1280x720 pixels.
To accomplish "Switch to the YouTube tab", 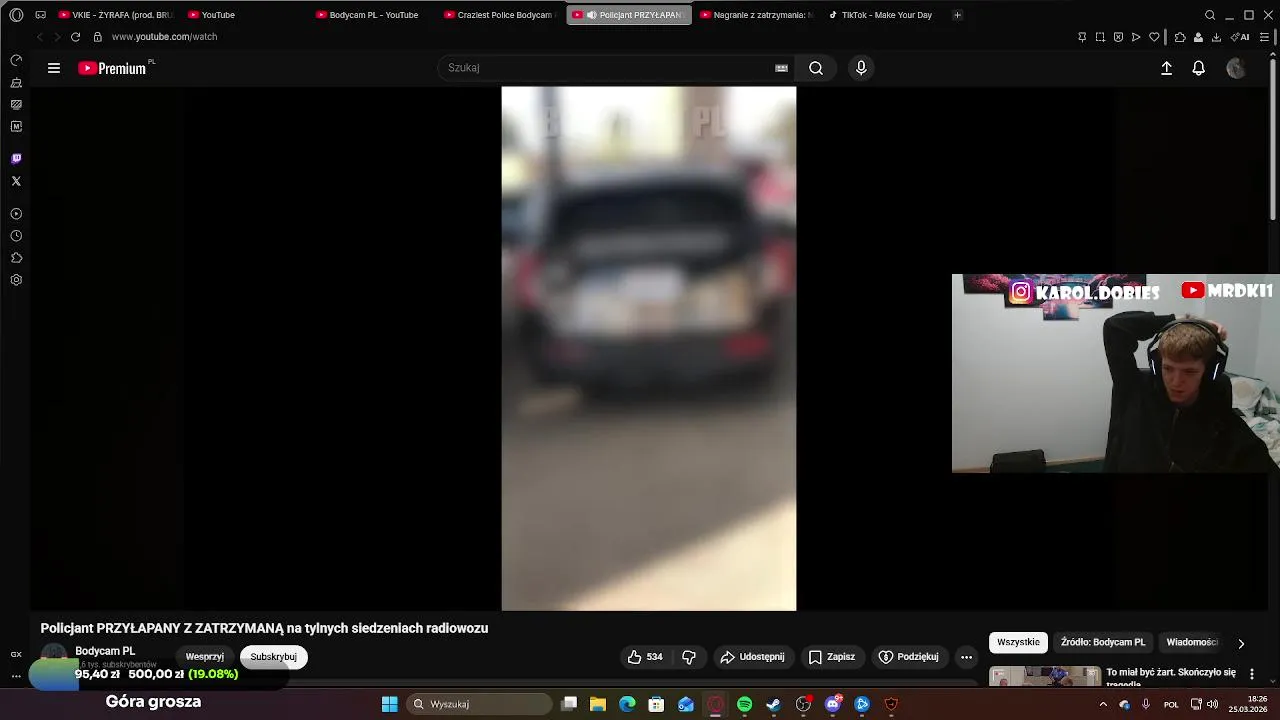I will (x=218, y=15).
